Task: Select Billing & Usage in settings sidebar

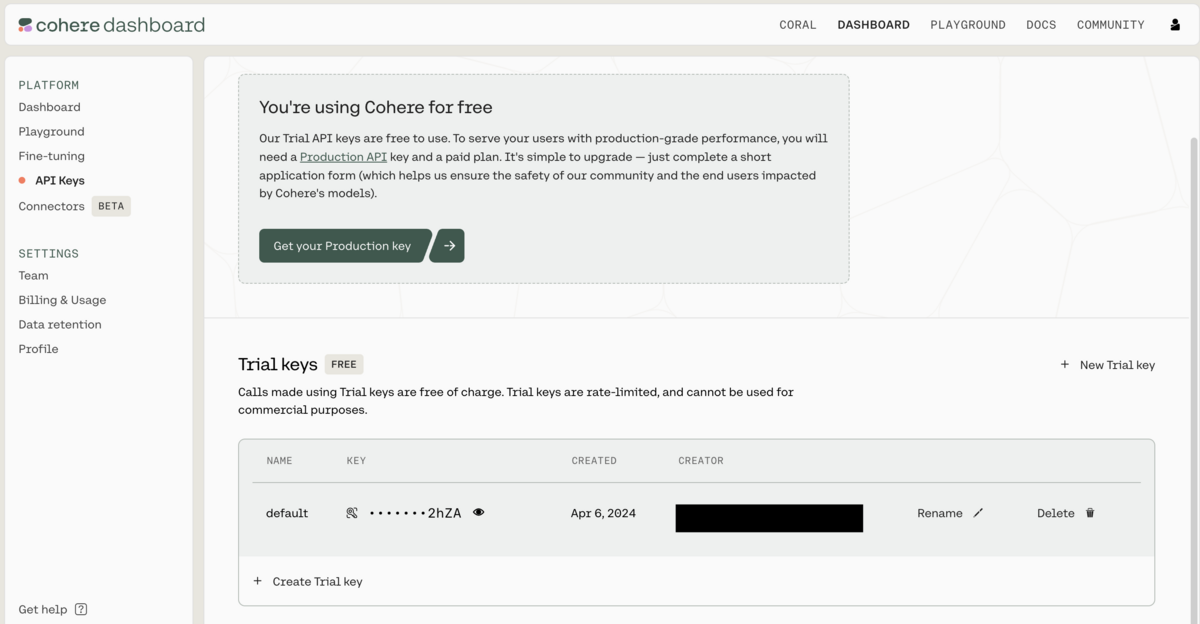Action: click(x=62, y=300)
